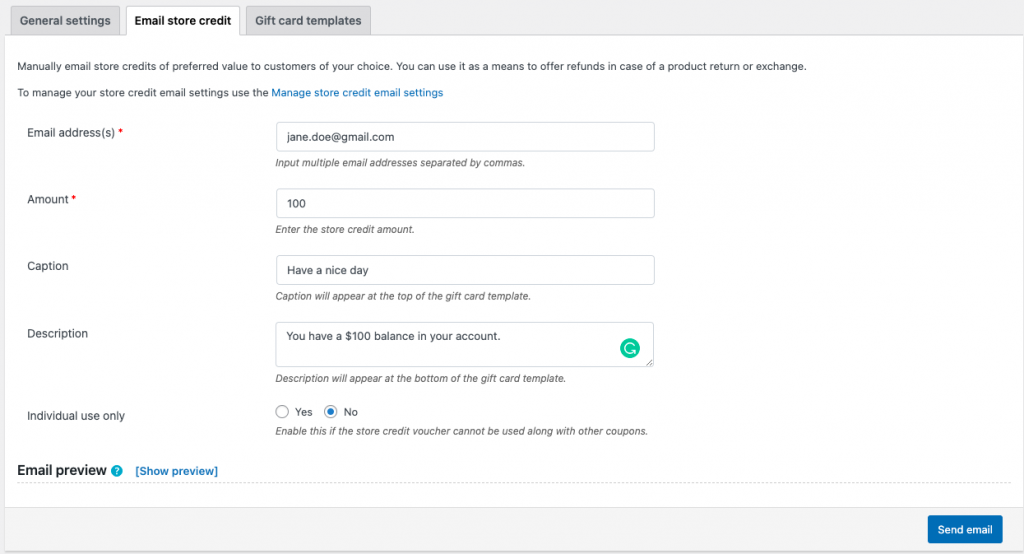Click the 'Email preview' section heading
This screenshot has width=1024, height=554.
tap(62, 470)
